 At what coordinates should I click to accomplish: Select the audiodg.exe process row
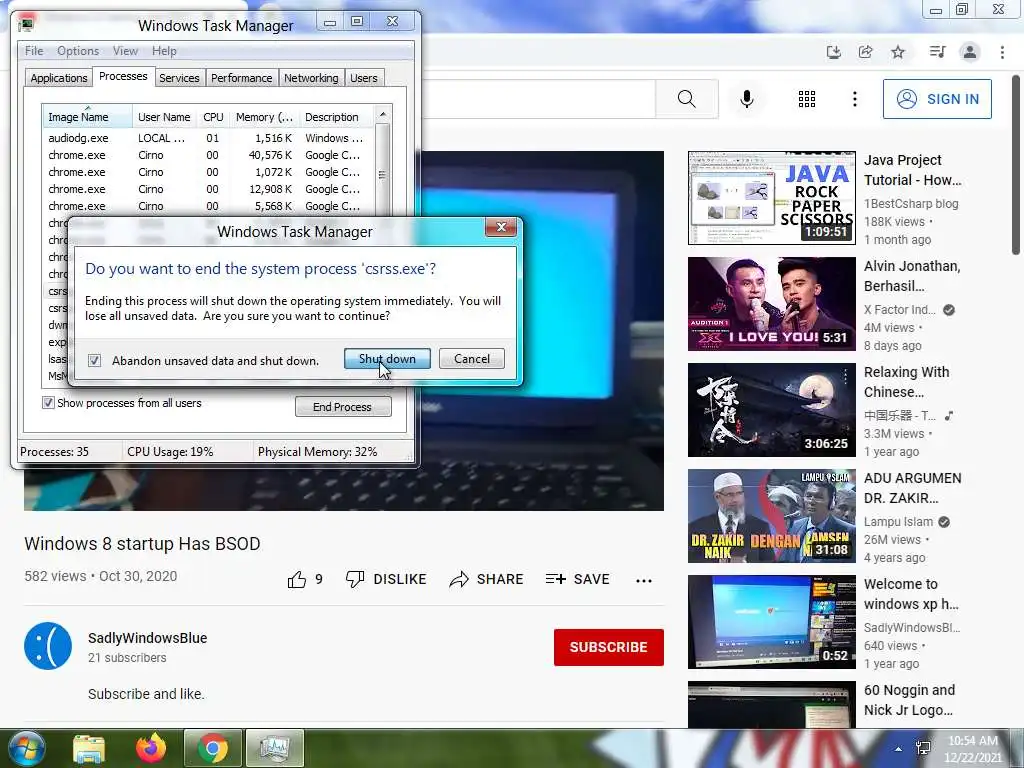[x=208, y=138]
